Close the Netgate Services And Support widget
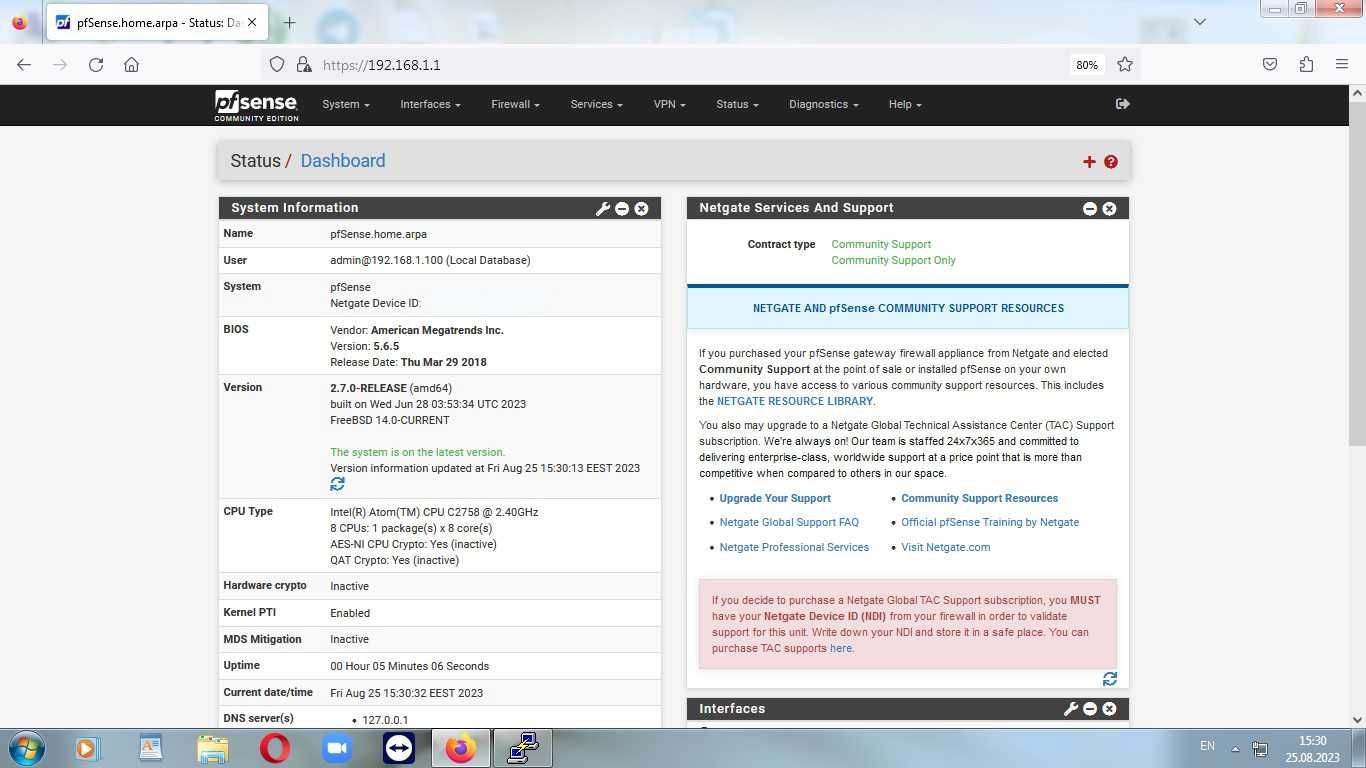Viewport: 1366px width, 768px height. click(1109, 209)
